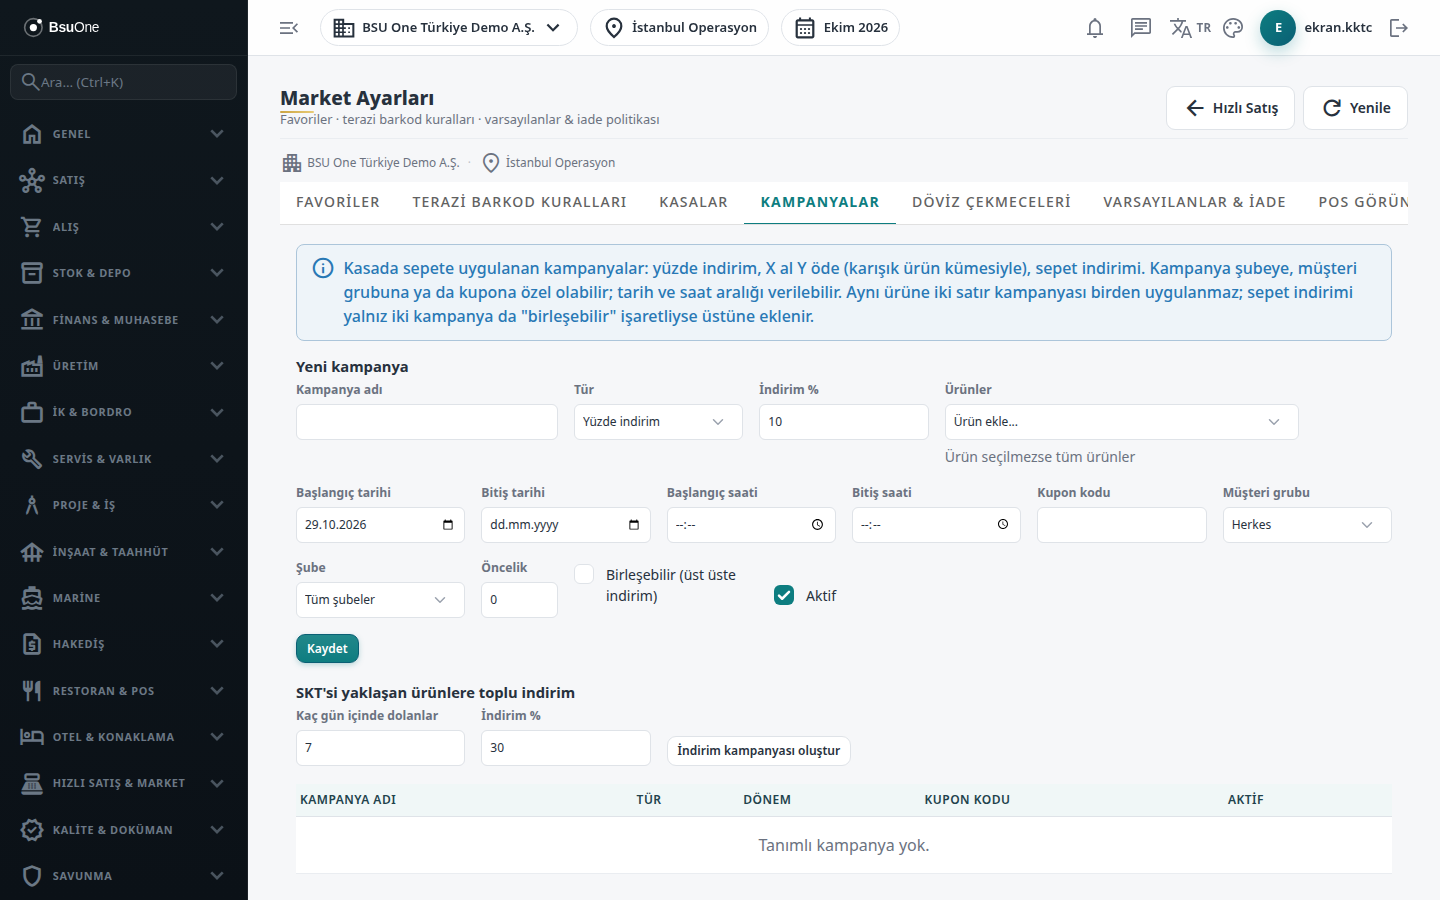Screen dimensions: 1440x900
Task: Click the Savunma shield icon
Action: (32, 876)
